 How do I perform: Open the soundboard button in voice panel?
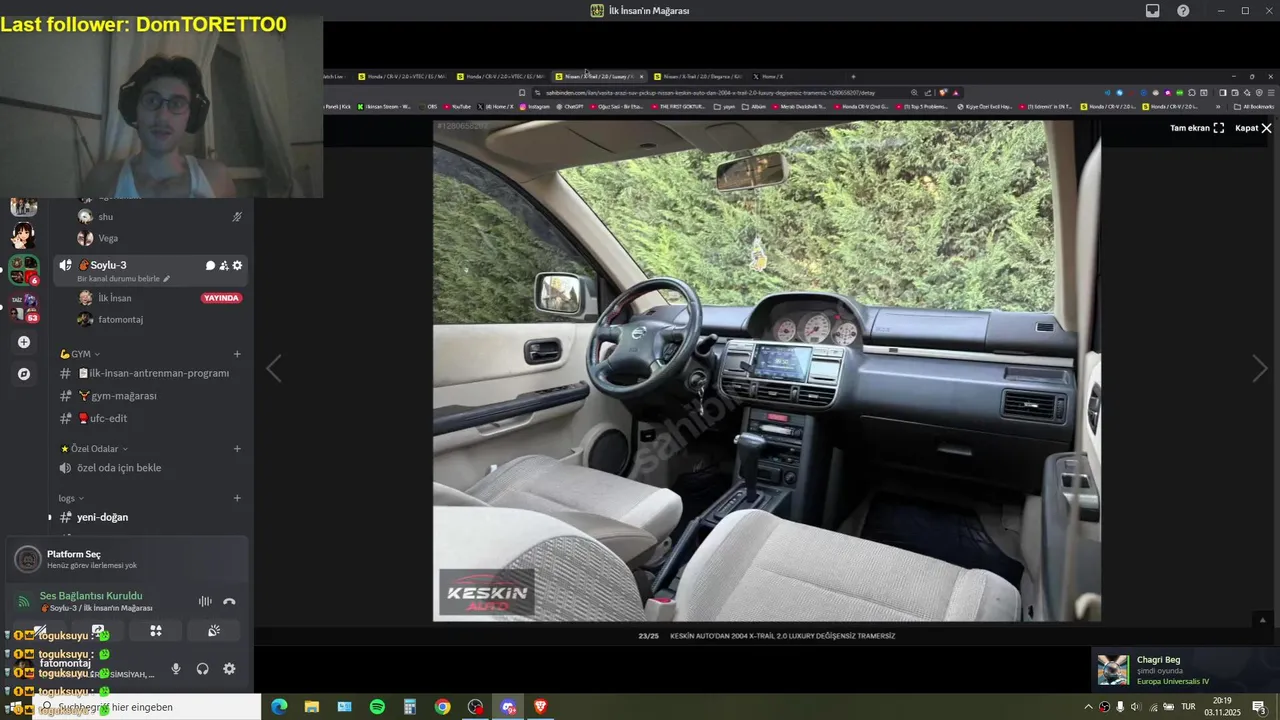(x=214, y=631)
